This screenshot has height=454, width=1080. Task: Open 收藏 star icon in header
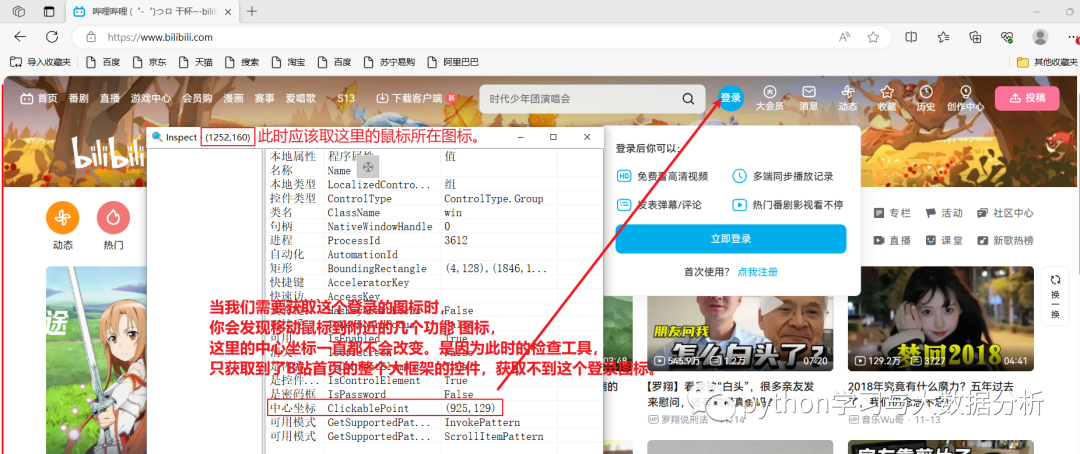887,98
